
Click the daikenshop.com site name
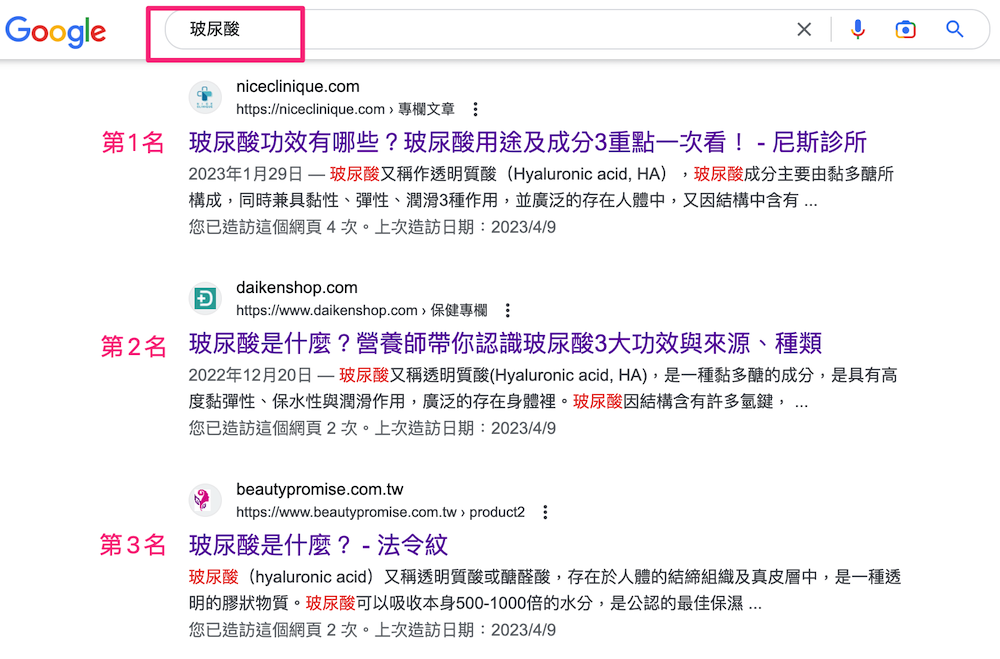(x=297, y=288)
